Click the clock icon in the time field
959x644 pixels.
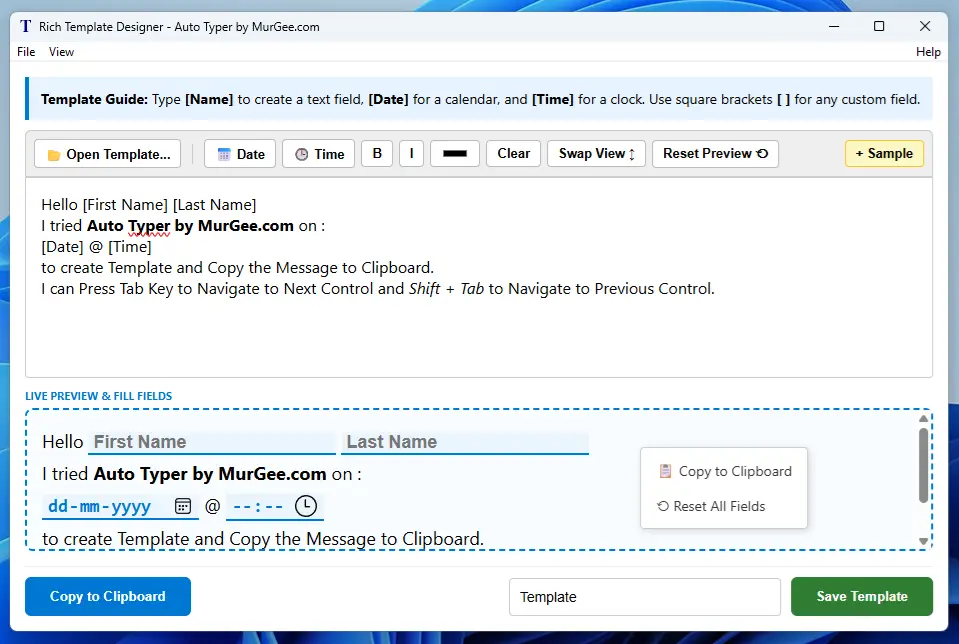click(306, 506)
